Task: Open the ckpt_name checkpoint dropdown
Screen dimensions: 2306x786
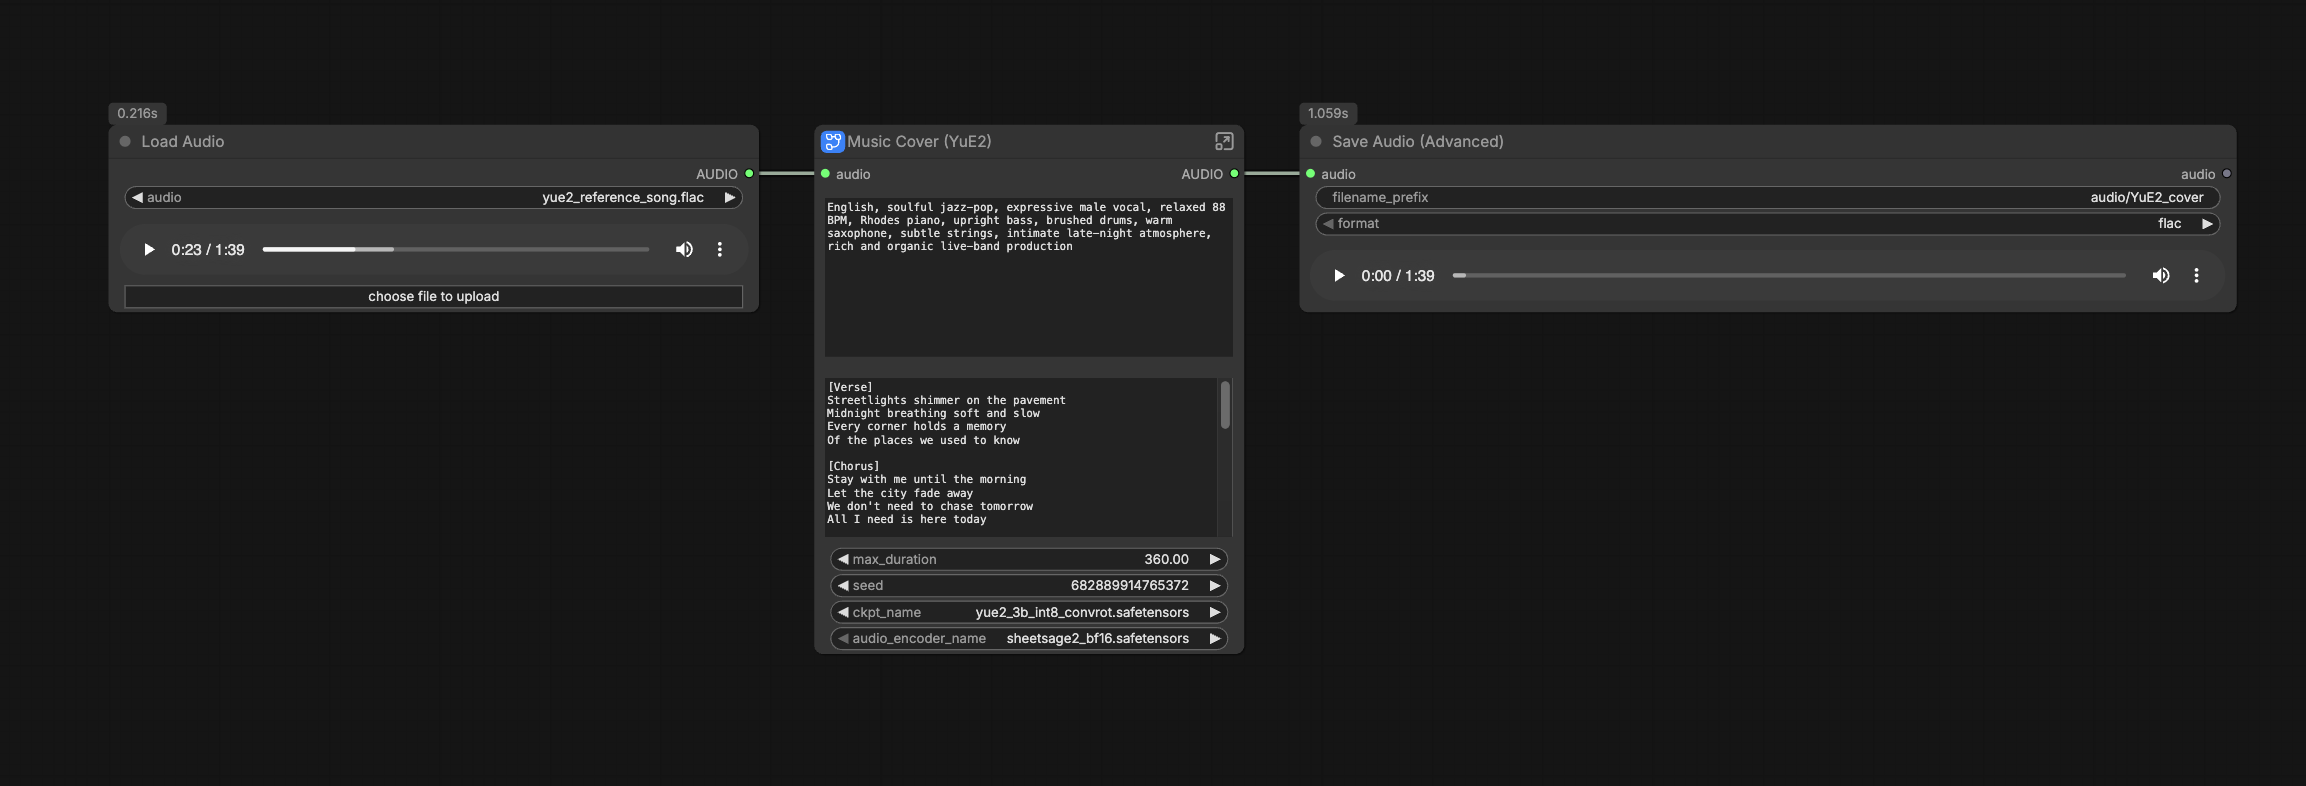Action: point(1029,613)
